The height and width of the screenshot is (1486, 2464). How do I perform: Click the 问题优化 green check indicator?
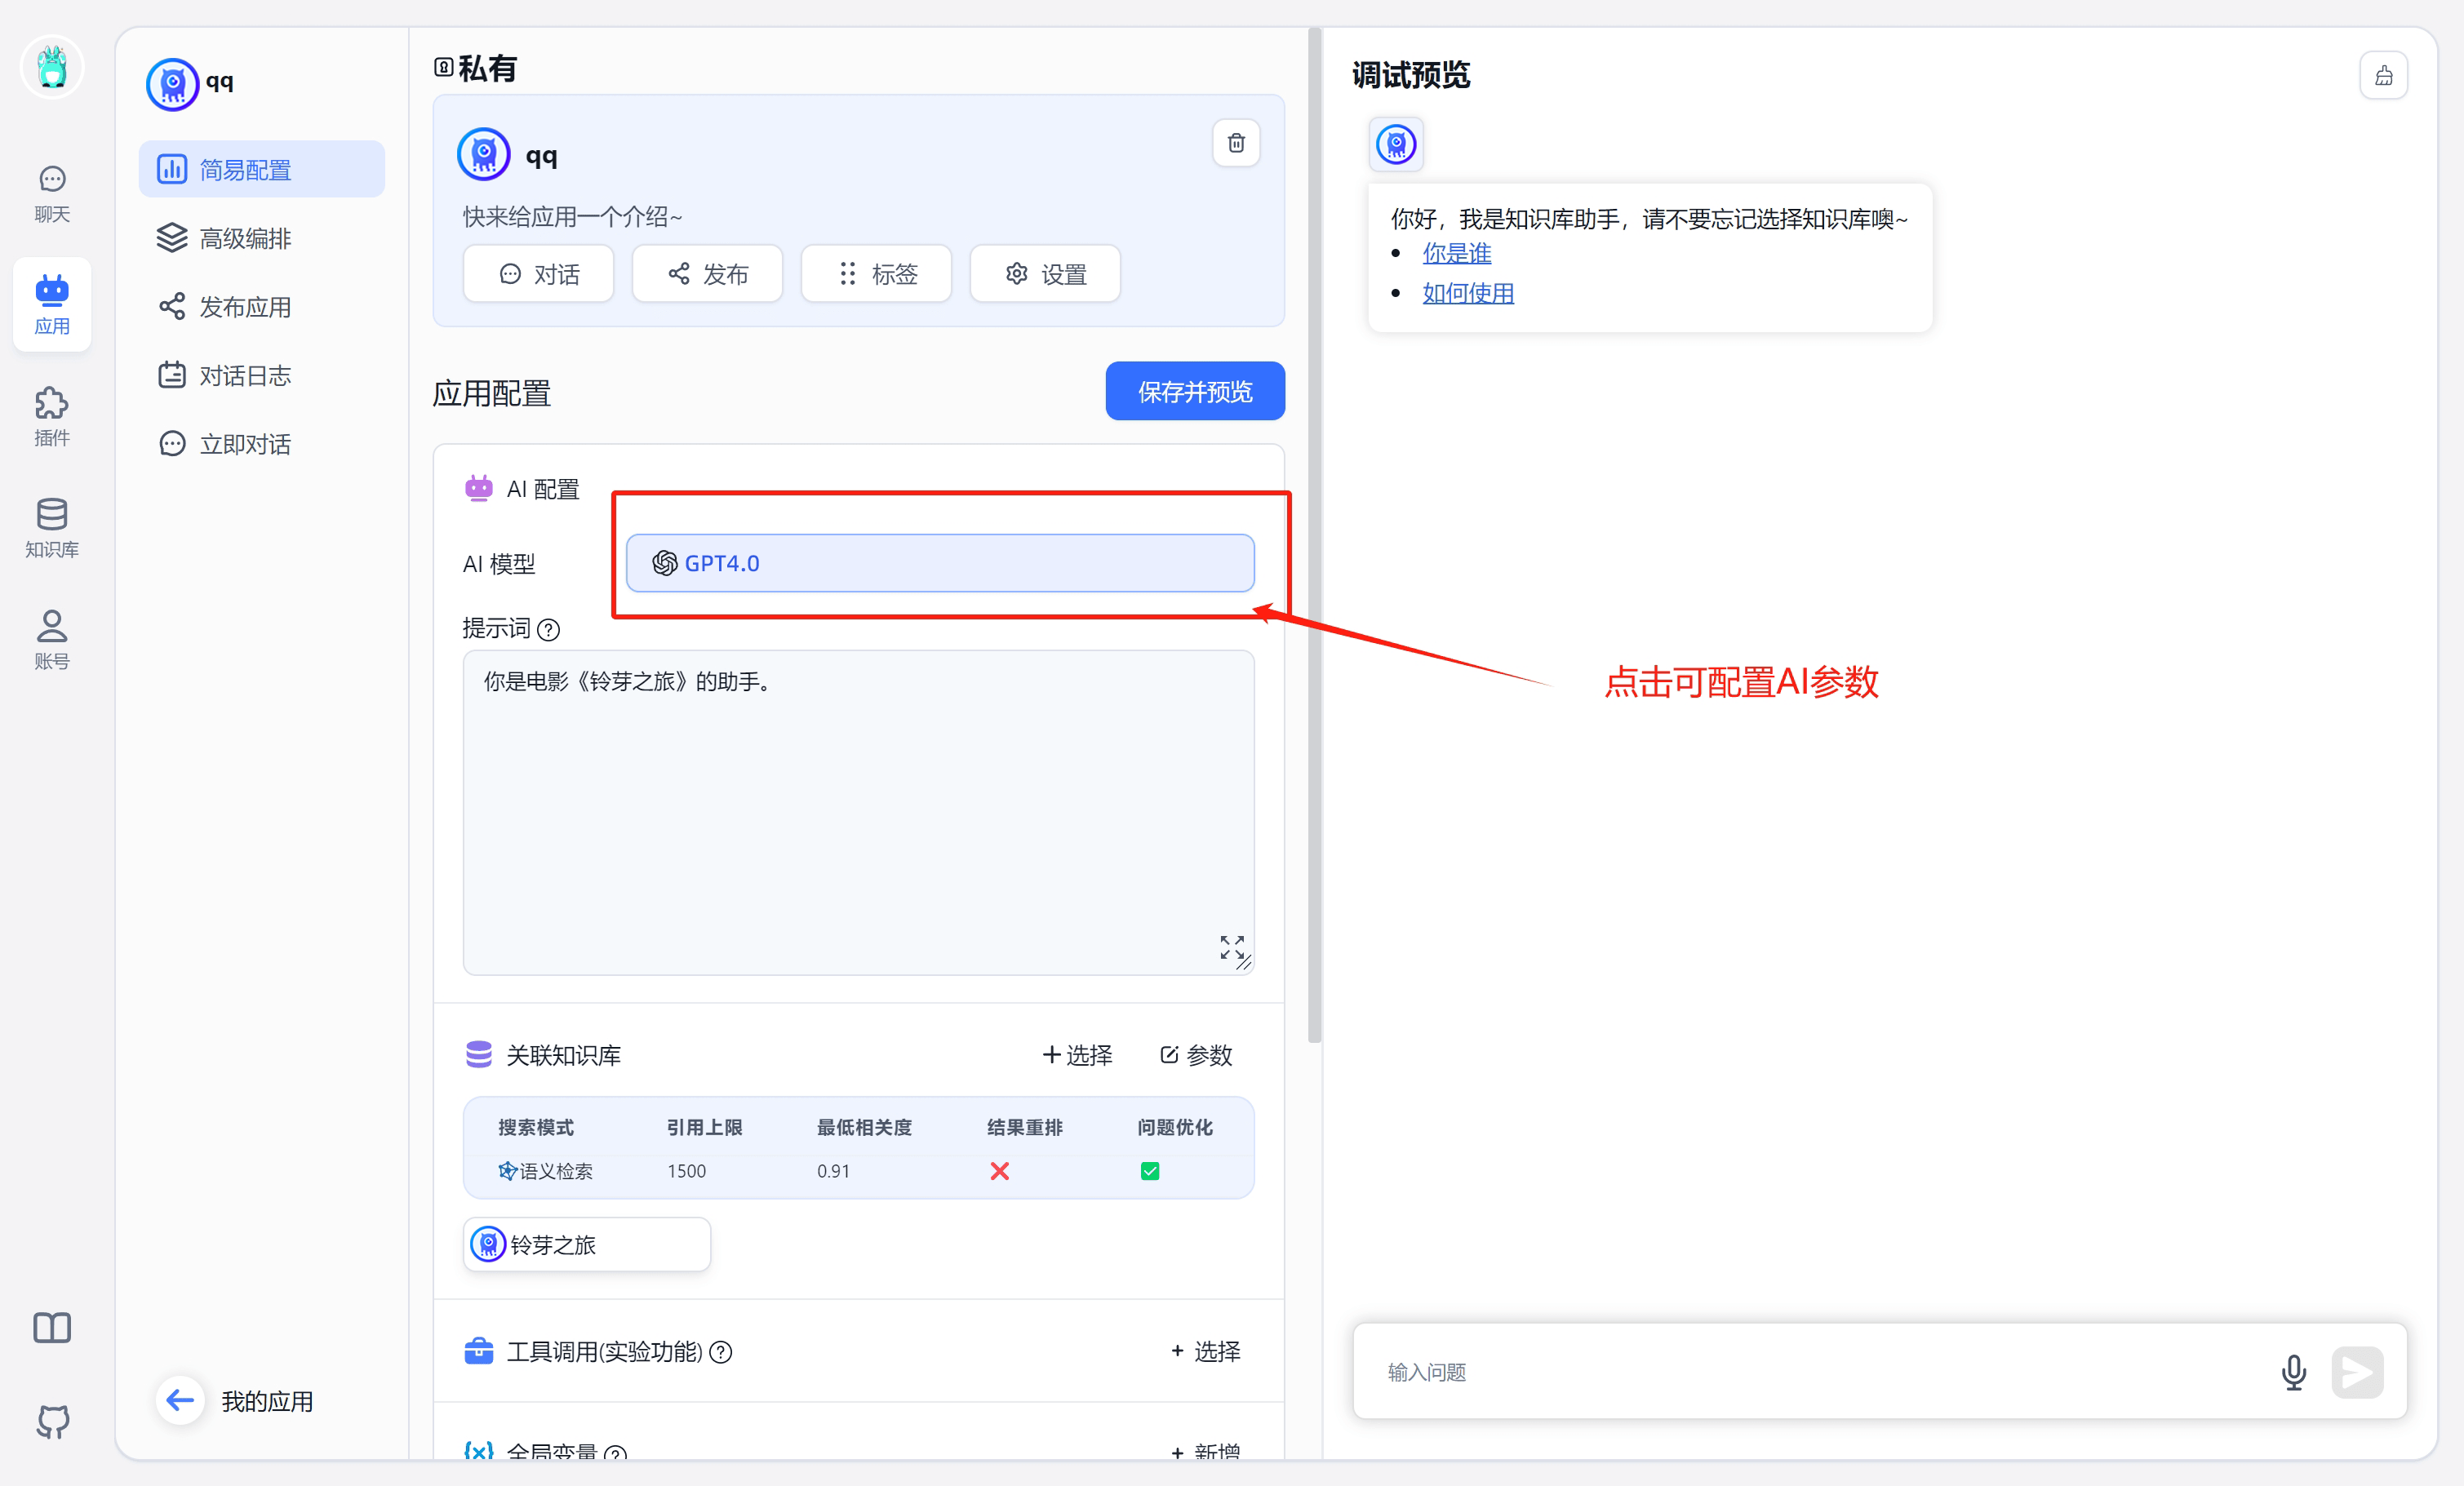click(x=1150, y=1171)
